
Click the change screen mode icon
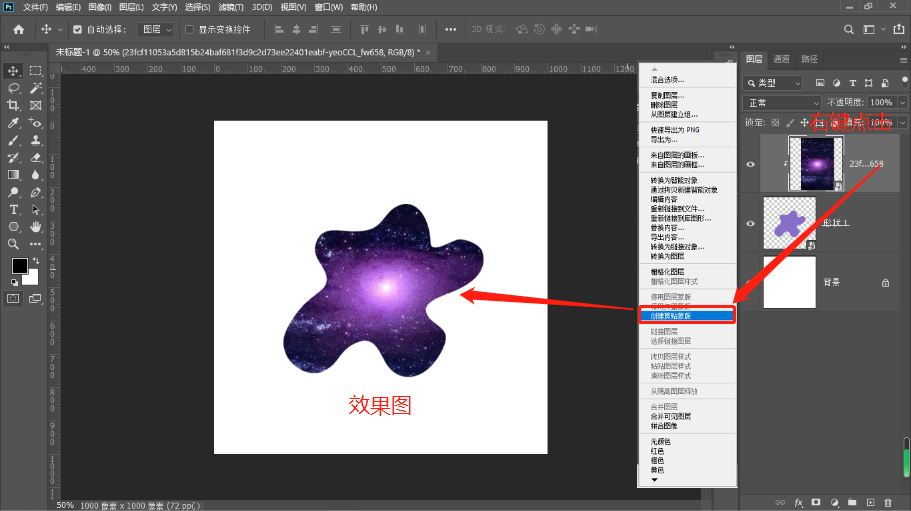[35, 298]
